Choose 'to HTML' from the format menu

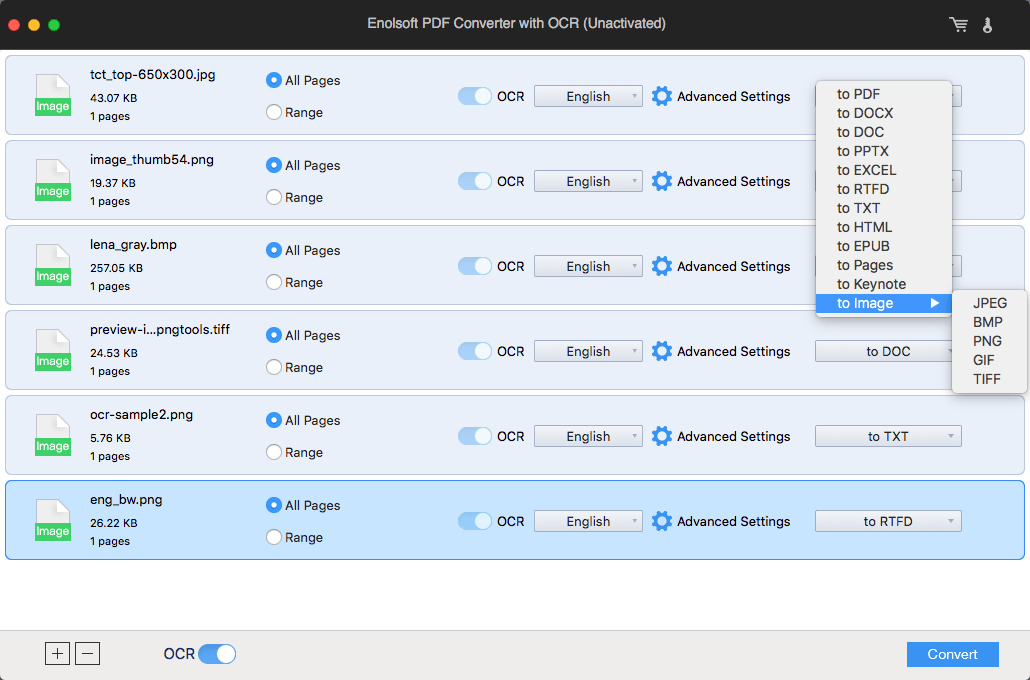pyautogui.click(x=884, y=227)
